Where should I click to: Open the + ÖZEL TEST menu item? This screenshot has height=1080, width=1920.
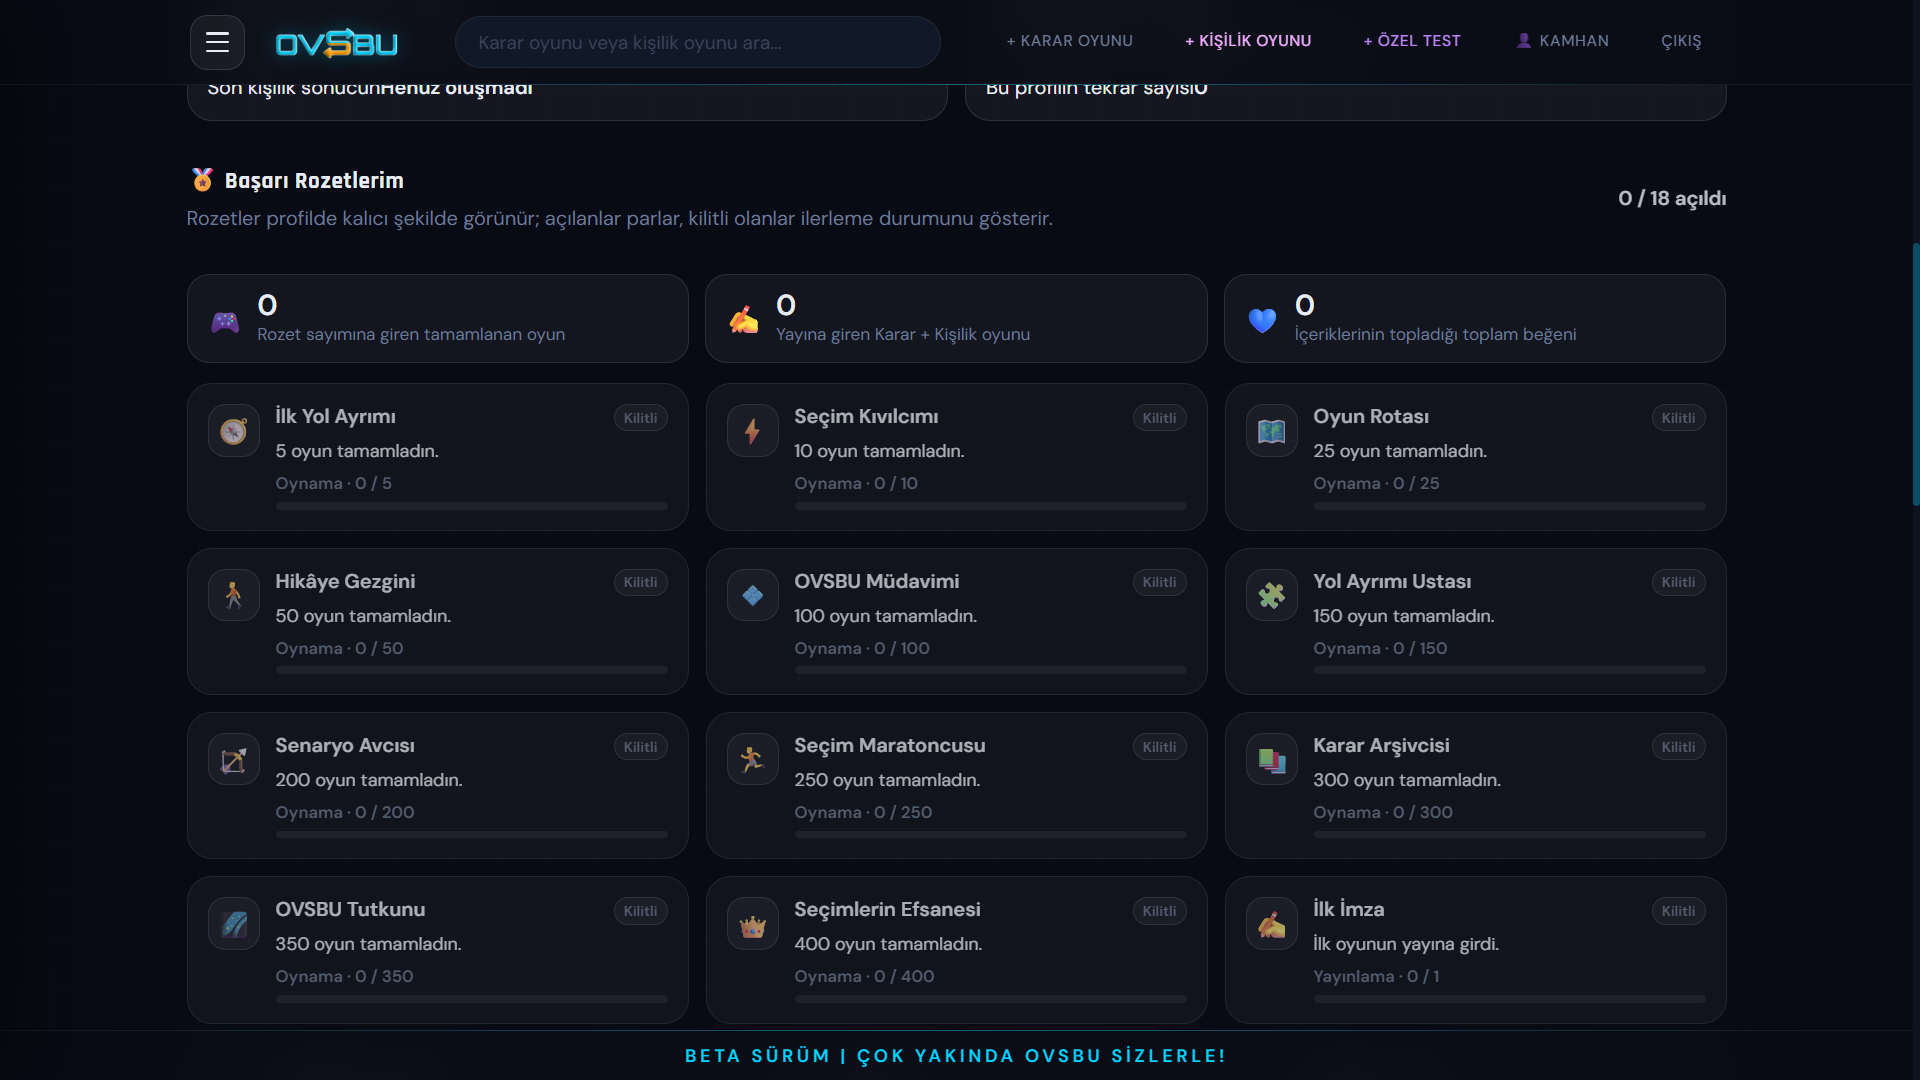coord(1412,41)
